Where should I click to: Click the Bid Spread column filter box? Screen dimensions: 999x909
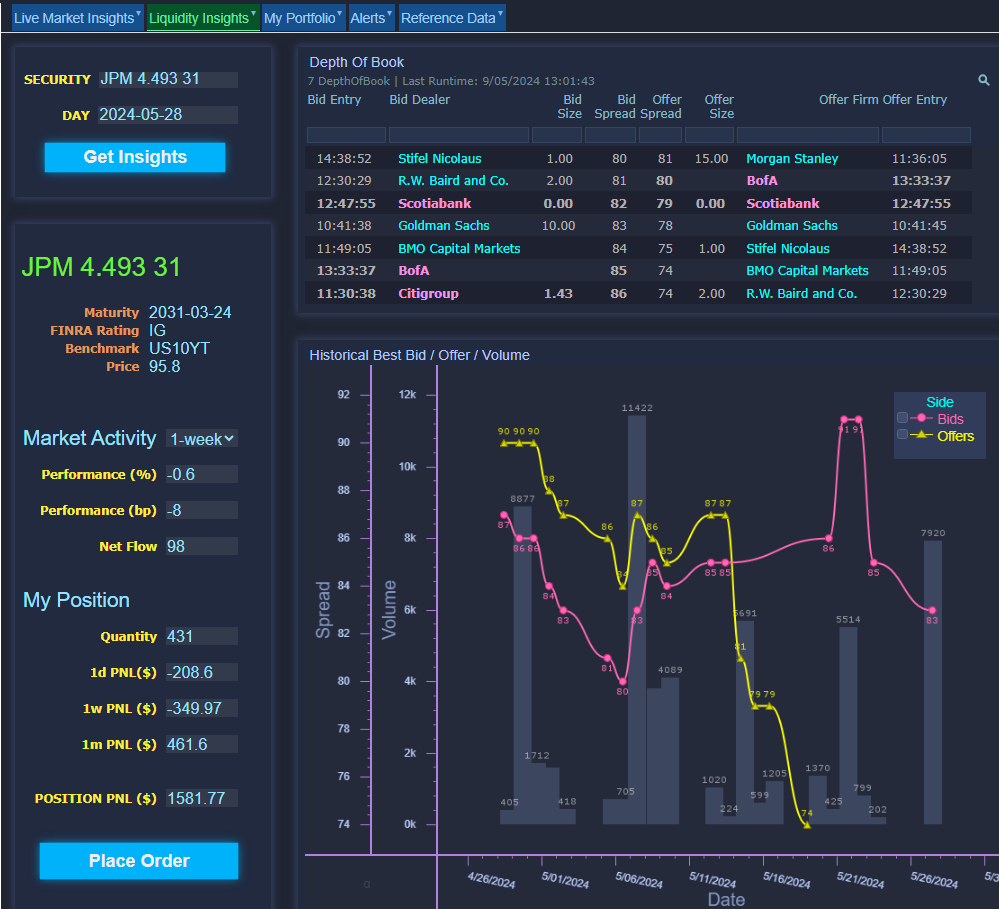(610, 135)
